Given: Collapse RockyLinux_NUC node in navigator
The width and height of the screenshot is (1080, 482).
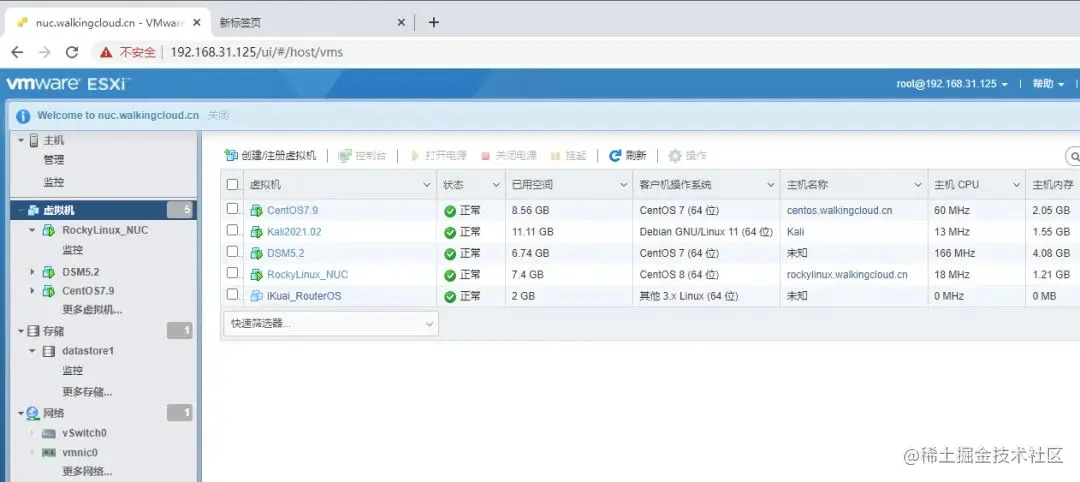Looking at the screenshot, I should [32, 230].
